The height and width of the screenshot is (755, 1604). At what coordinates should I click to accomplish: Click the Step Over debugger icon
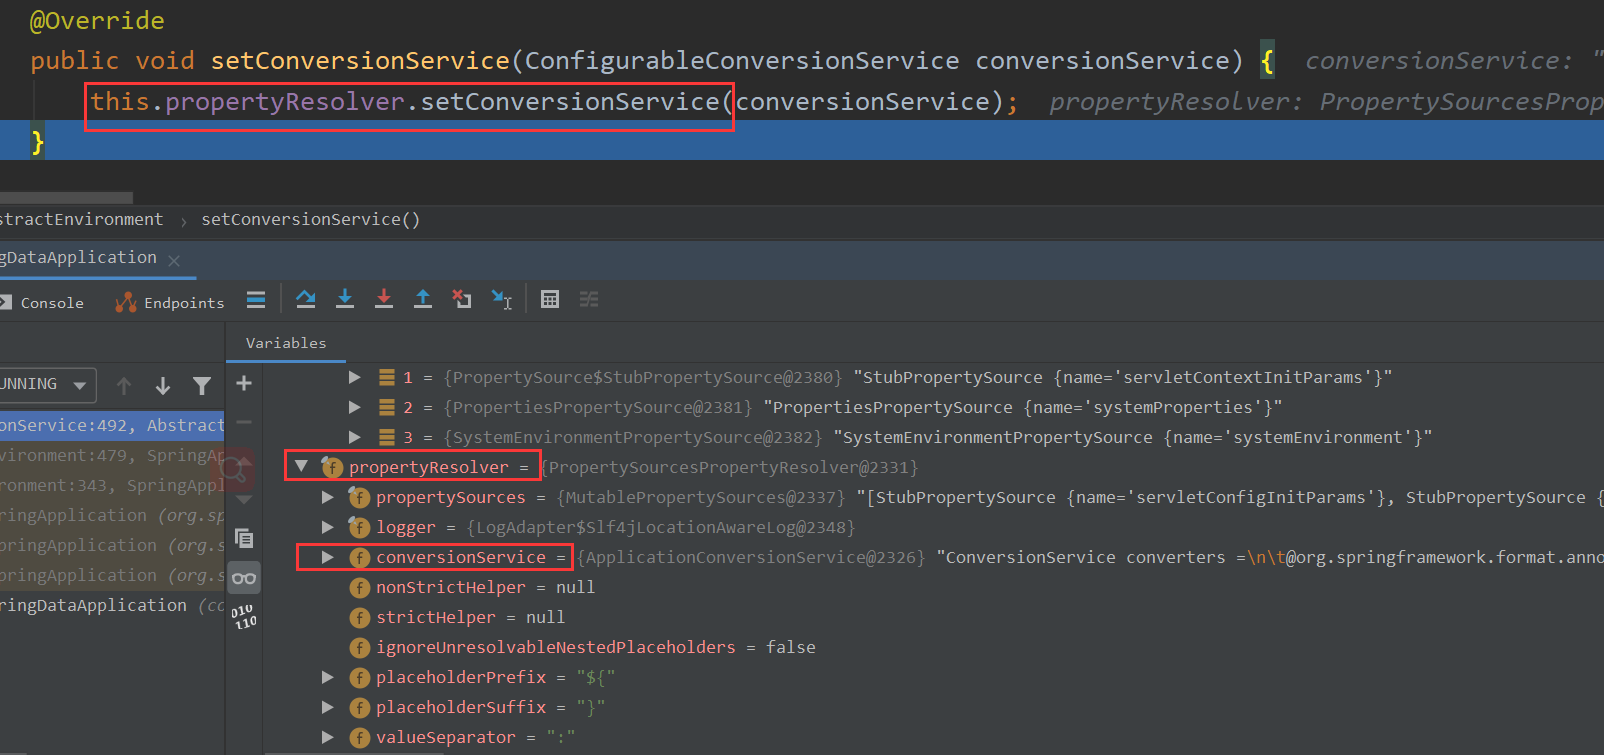[x=306, y=299]
